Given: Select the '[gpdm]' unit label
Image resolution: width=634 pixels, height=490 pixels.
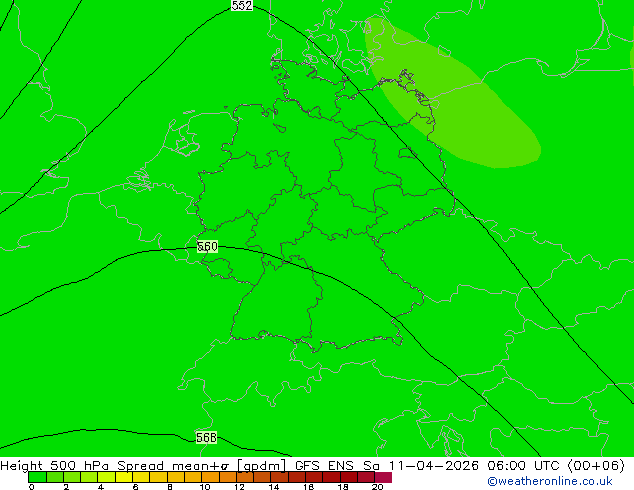Looking at the screenshot, I should point(261,466).
